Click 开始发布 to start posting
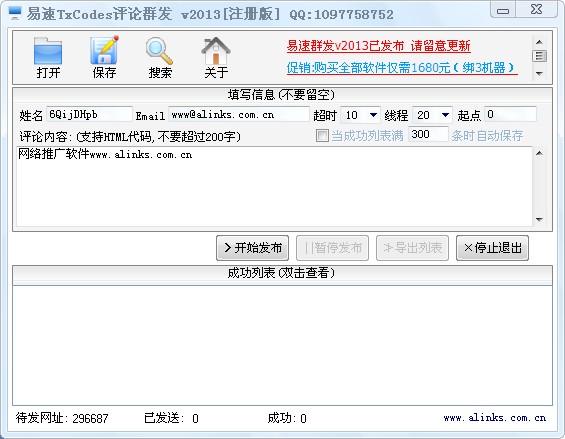This screenshot has width=565, height=439. pyautogui.click(x=252, y=248)
